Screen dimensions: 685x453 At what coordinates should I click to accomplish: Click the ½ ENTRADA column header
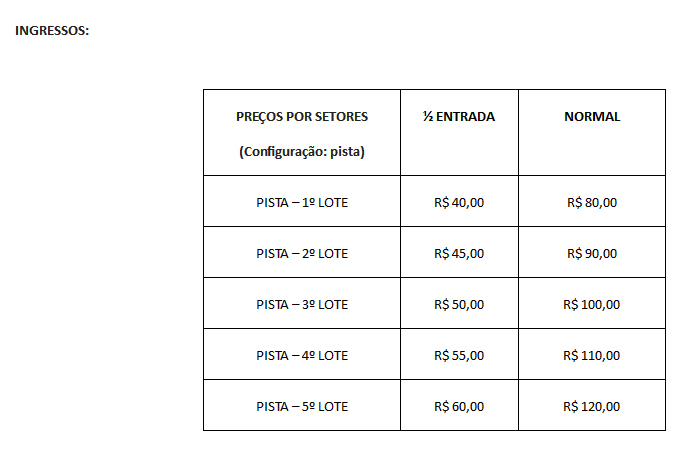[x=459, y=117]
